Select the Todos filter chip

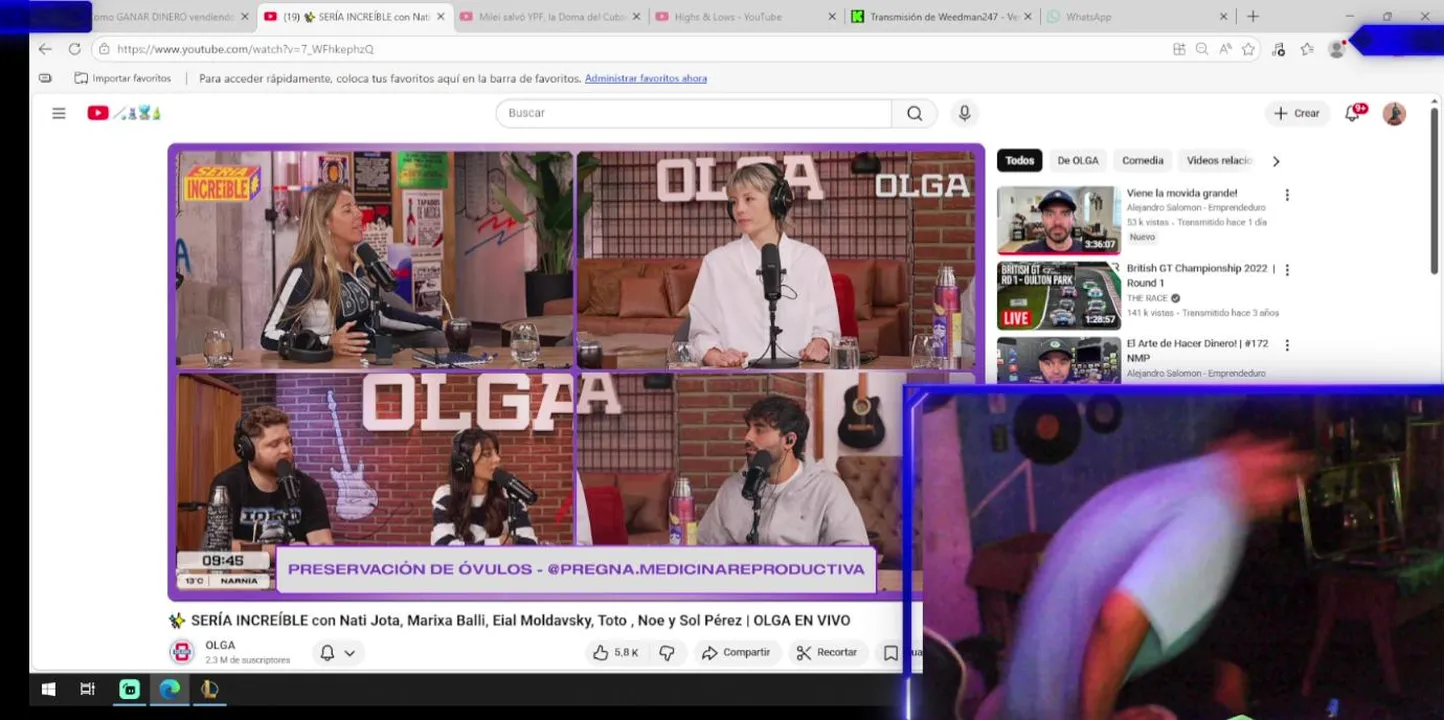(1019, 160)
